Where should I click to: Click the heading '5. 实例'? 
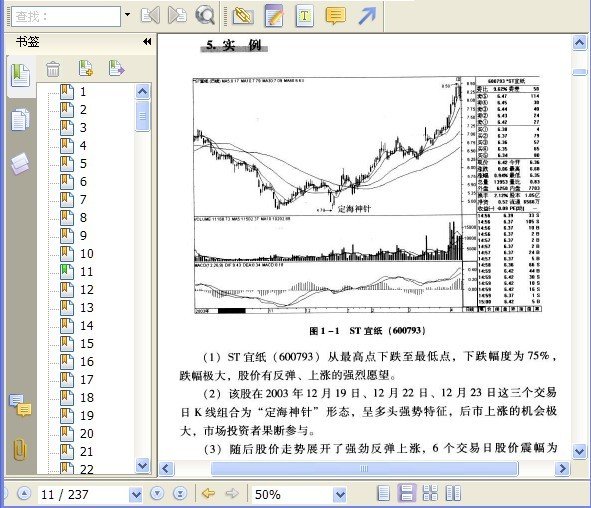[234, 46]
